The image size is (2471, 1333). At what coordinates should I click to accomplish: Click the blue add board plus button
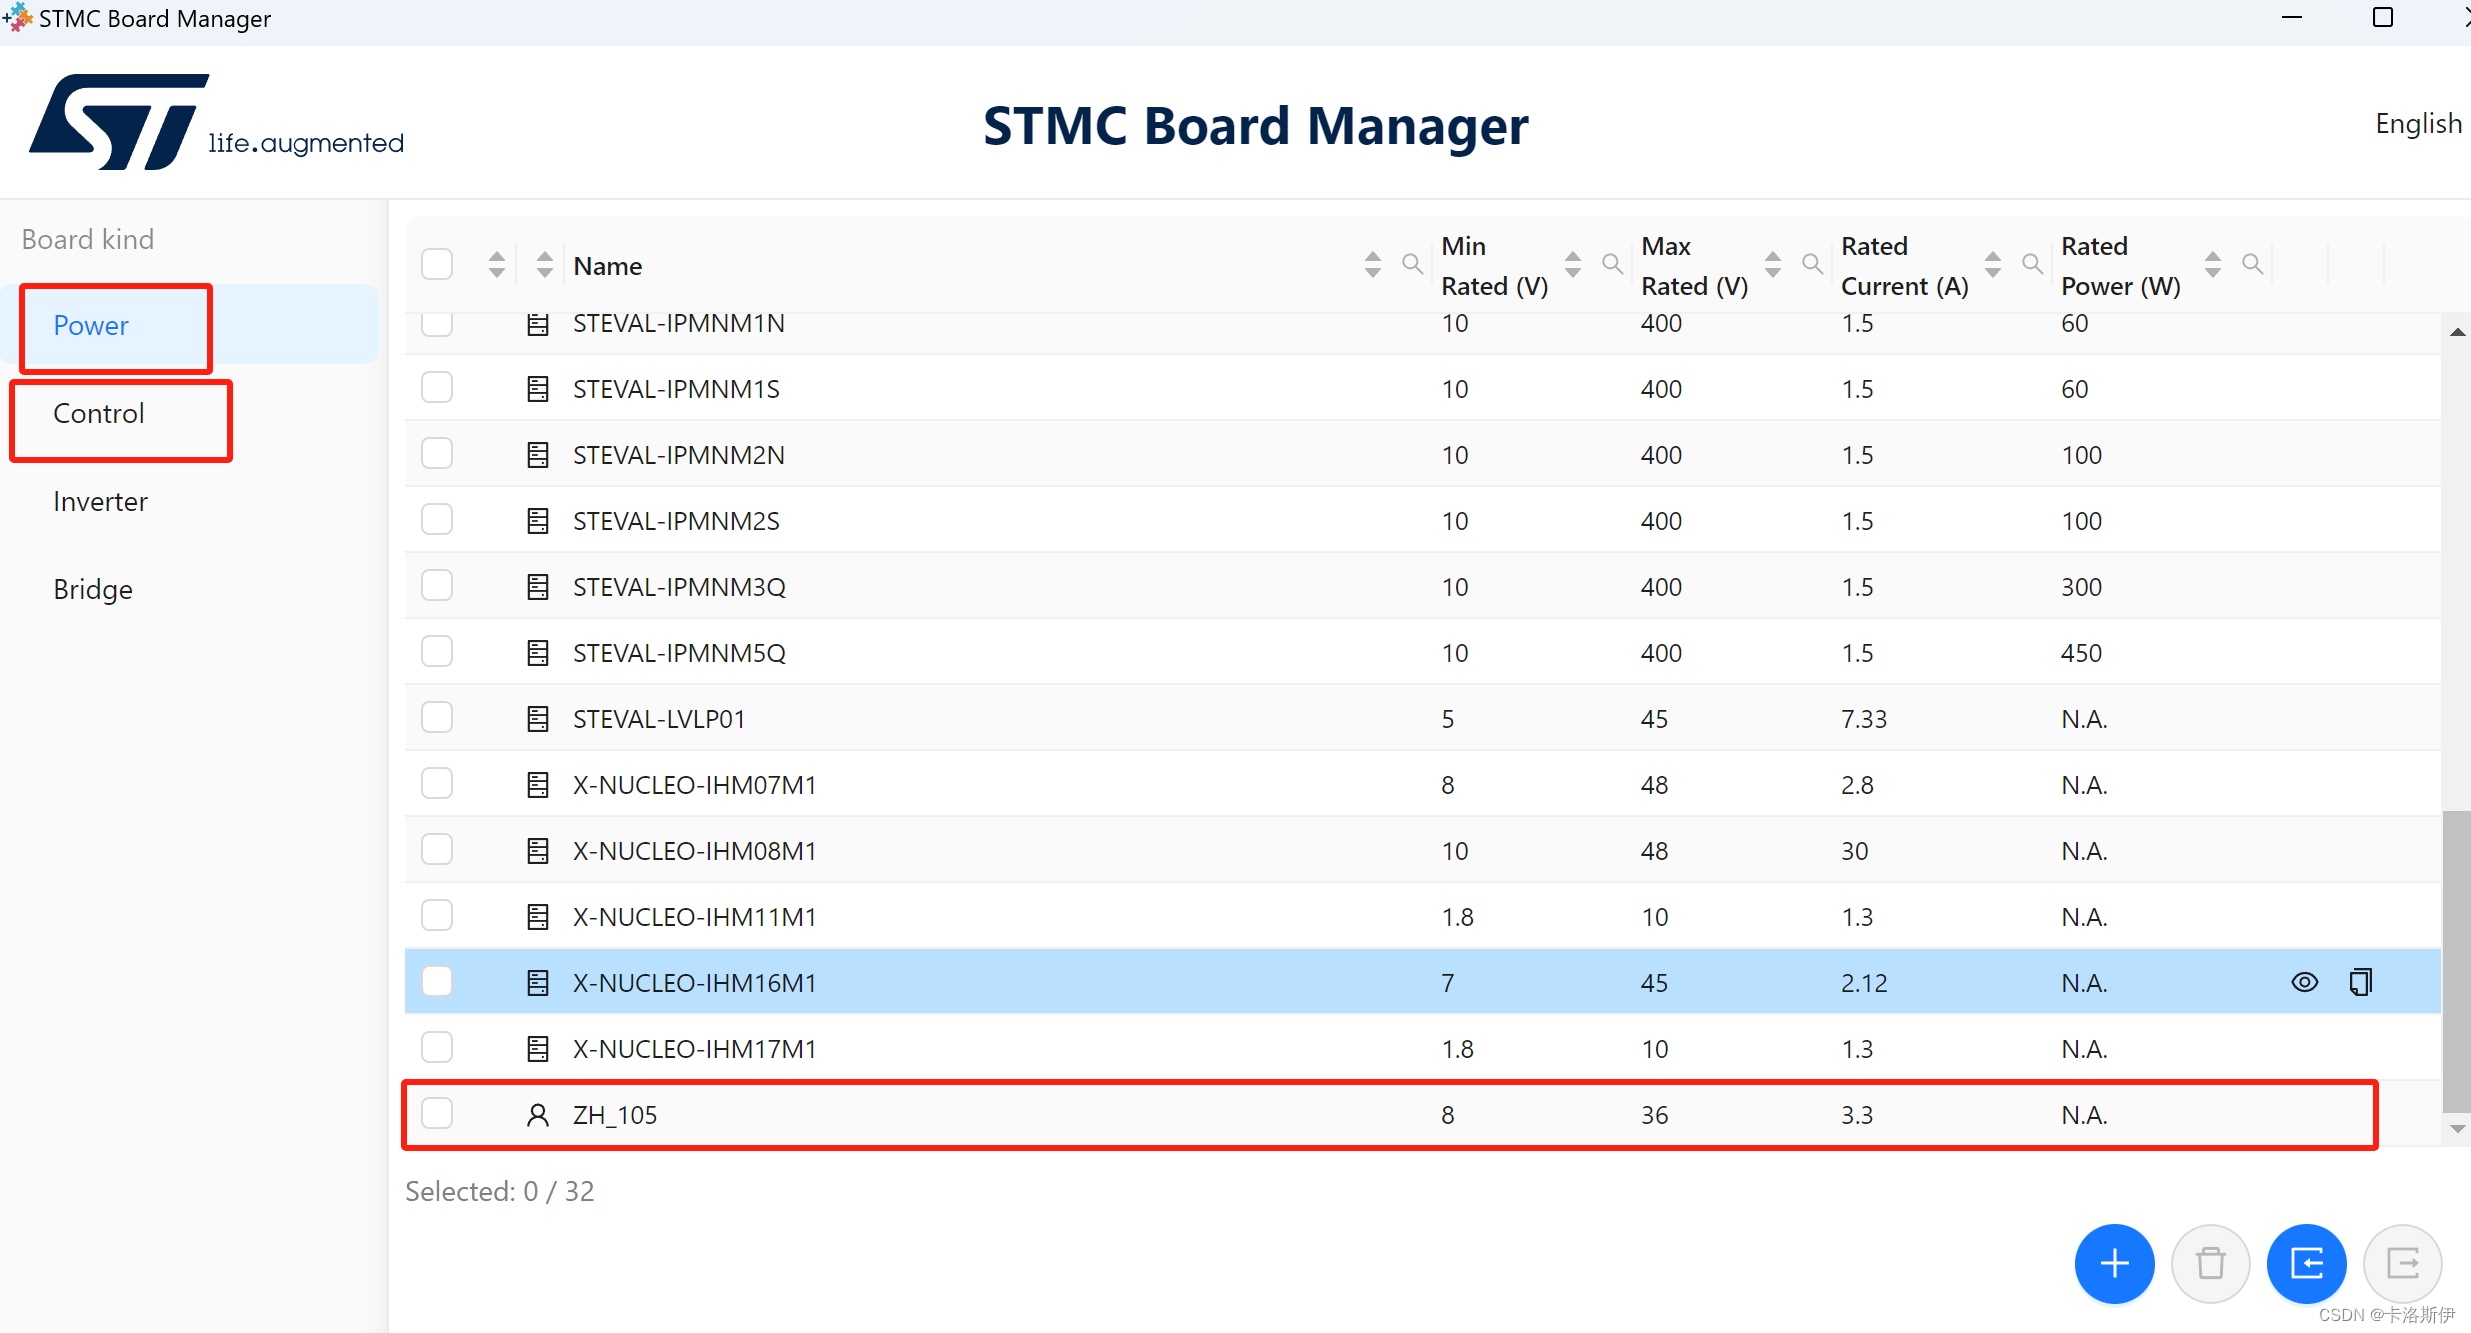click(x=2113, y=1263)
